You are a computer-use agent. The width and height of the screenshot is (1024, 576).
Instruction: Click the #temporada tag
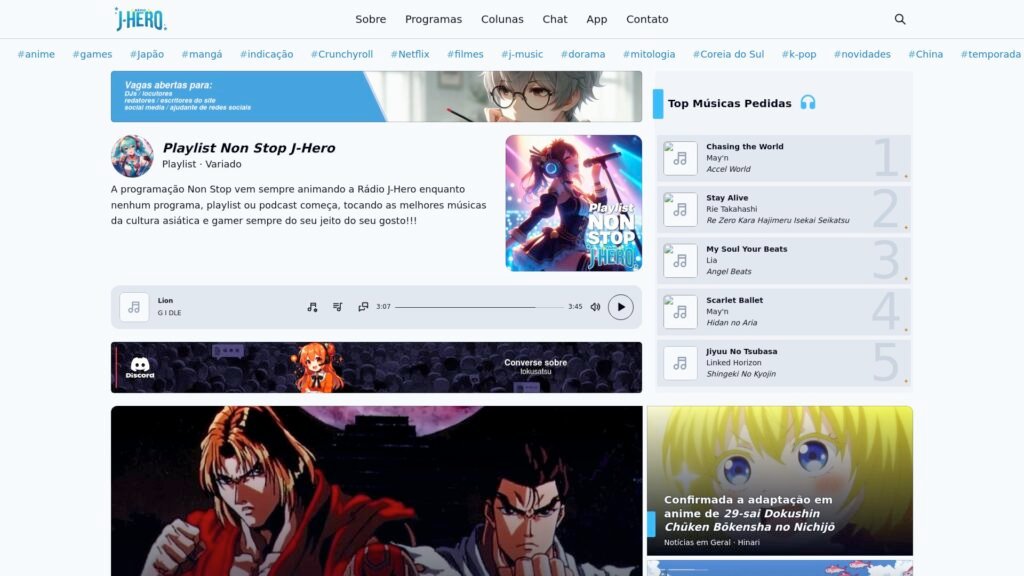pyautogui.click(x=991, y=54)
